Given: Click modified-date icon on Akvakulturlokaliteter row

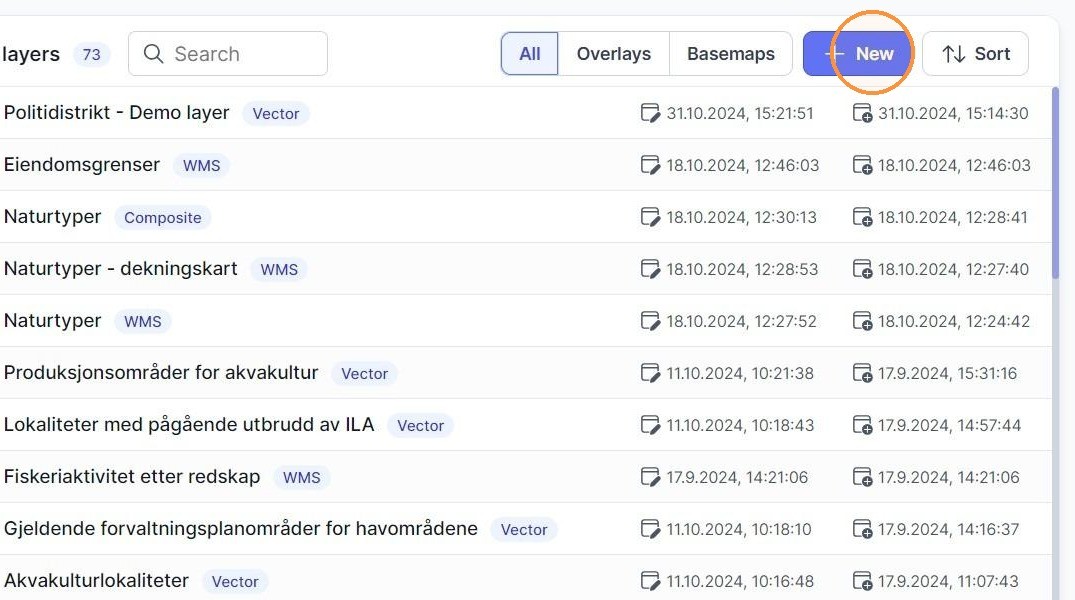Looking at the screenshot, I should (x=650, y=581).
